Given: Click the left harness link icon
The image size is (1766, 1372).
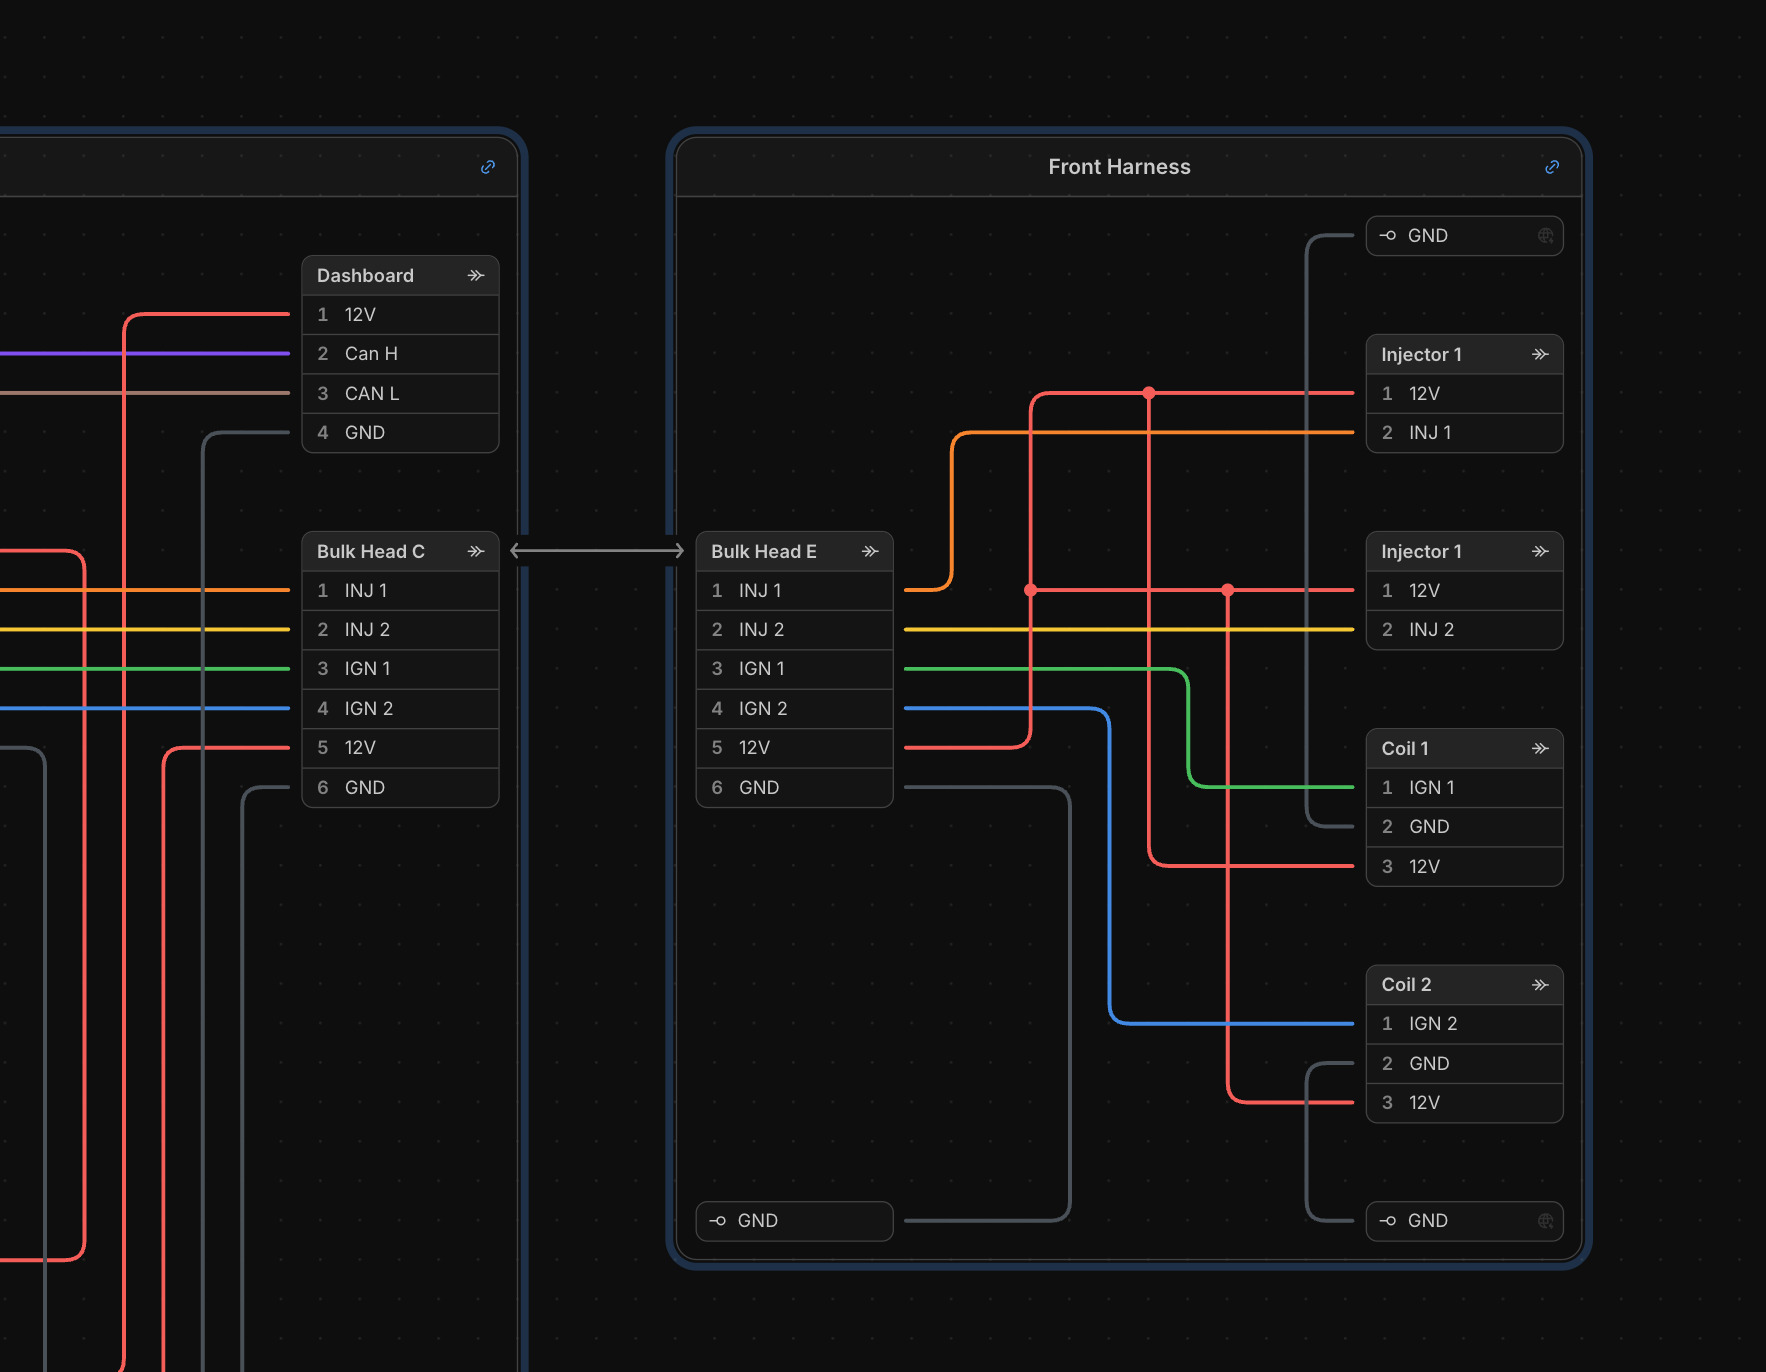Looking at the screenshot, I should click(x=488, y=167).
